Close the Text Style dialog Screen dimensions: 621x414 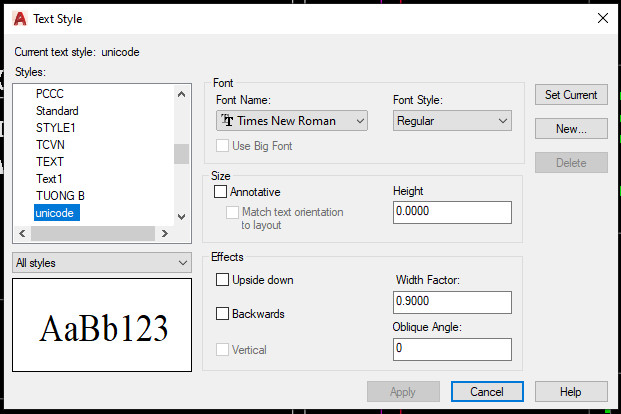(602, 18)
